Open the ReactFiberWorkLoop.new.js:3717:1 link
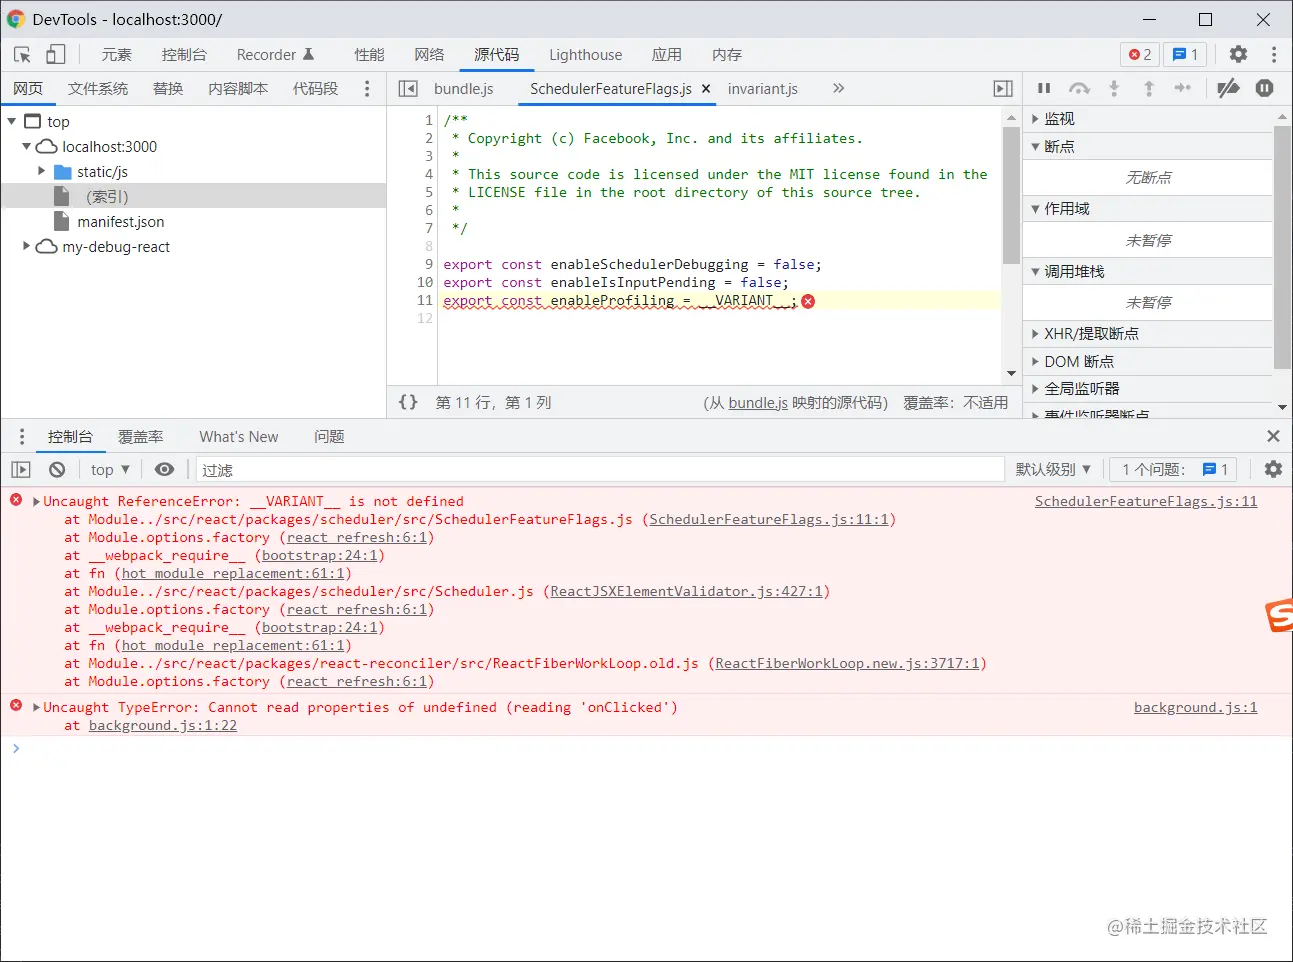Viewport: 1293px width, 962px height. click(848, 664)
